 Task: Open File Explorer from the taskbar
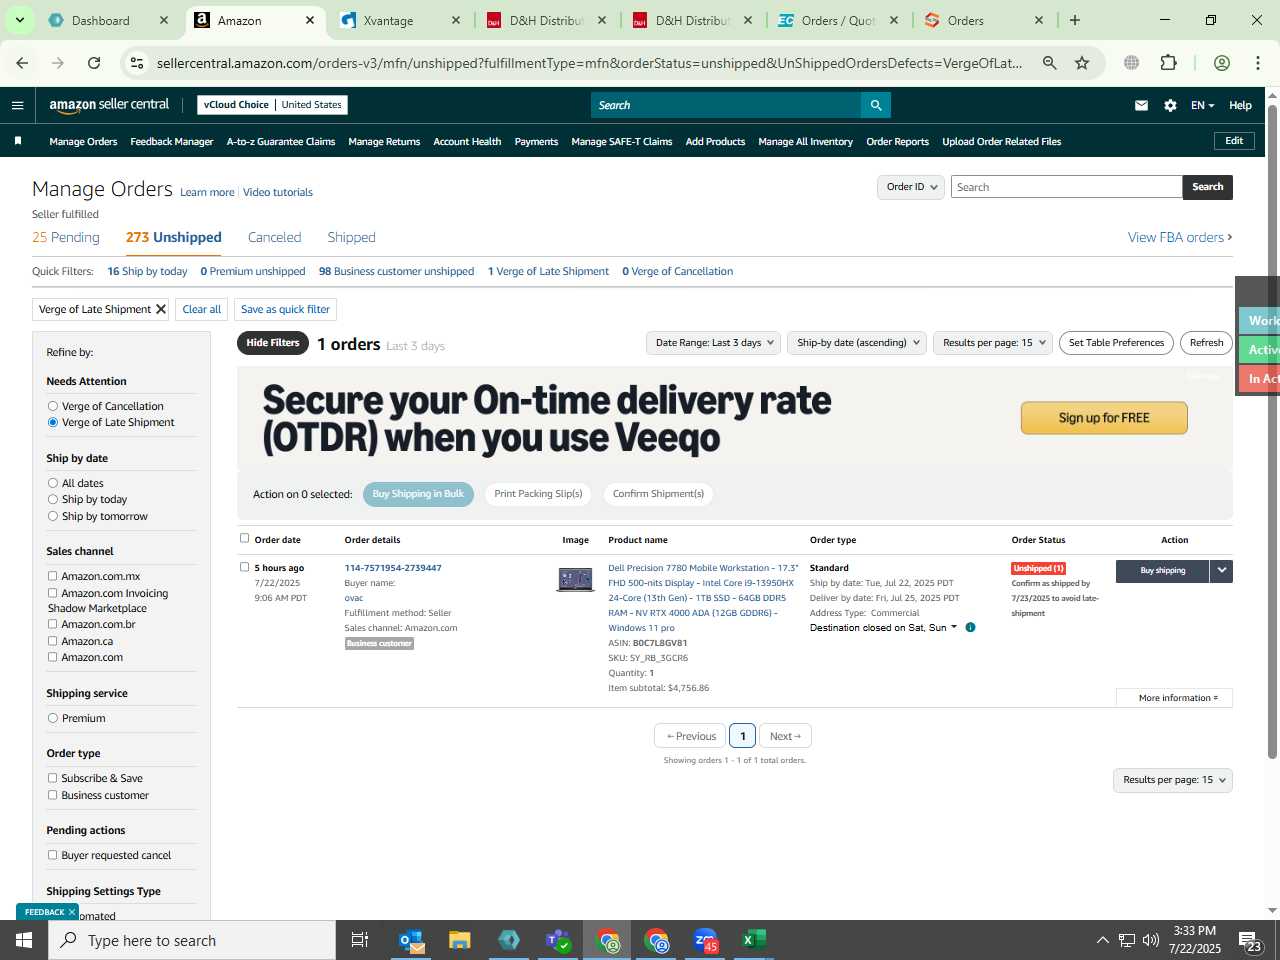point(460,940)
